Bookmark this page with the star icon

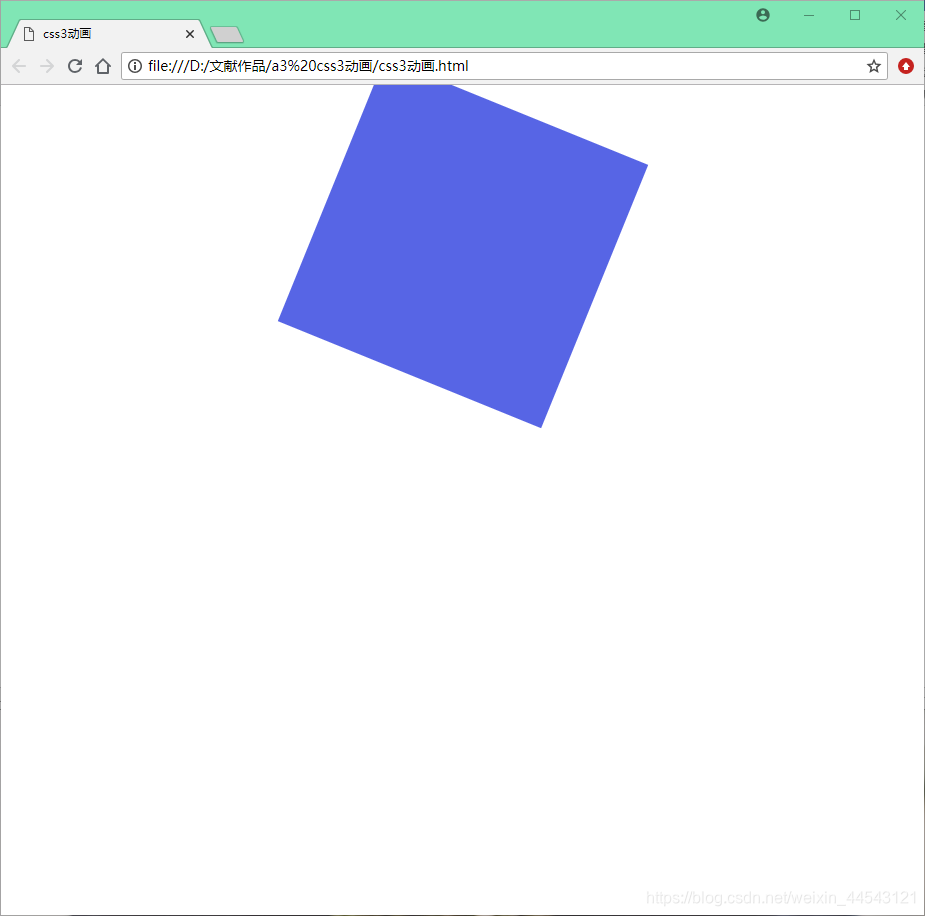tap(874, 66)
